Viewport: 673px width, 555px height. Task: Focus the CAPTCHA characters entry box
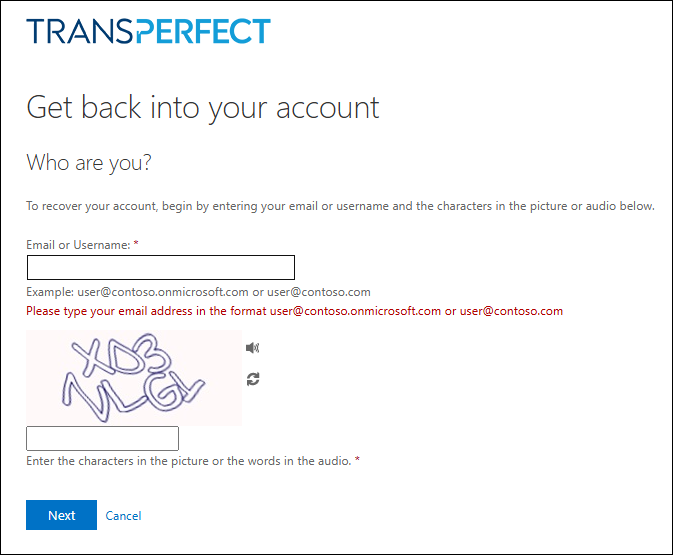click(x=102, y=438)
